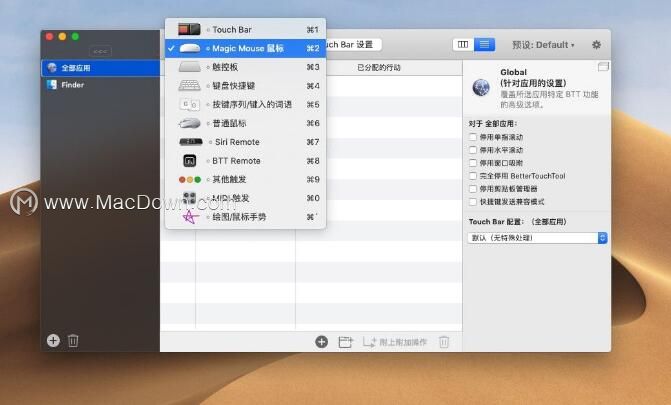Image resolution: width=671 pixels, height=405 pixels.
Task: Open Touch Bar 配置 默认 dropdown
Action: [537, 238]
